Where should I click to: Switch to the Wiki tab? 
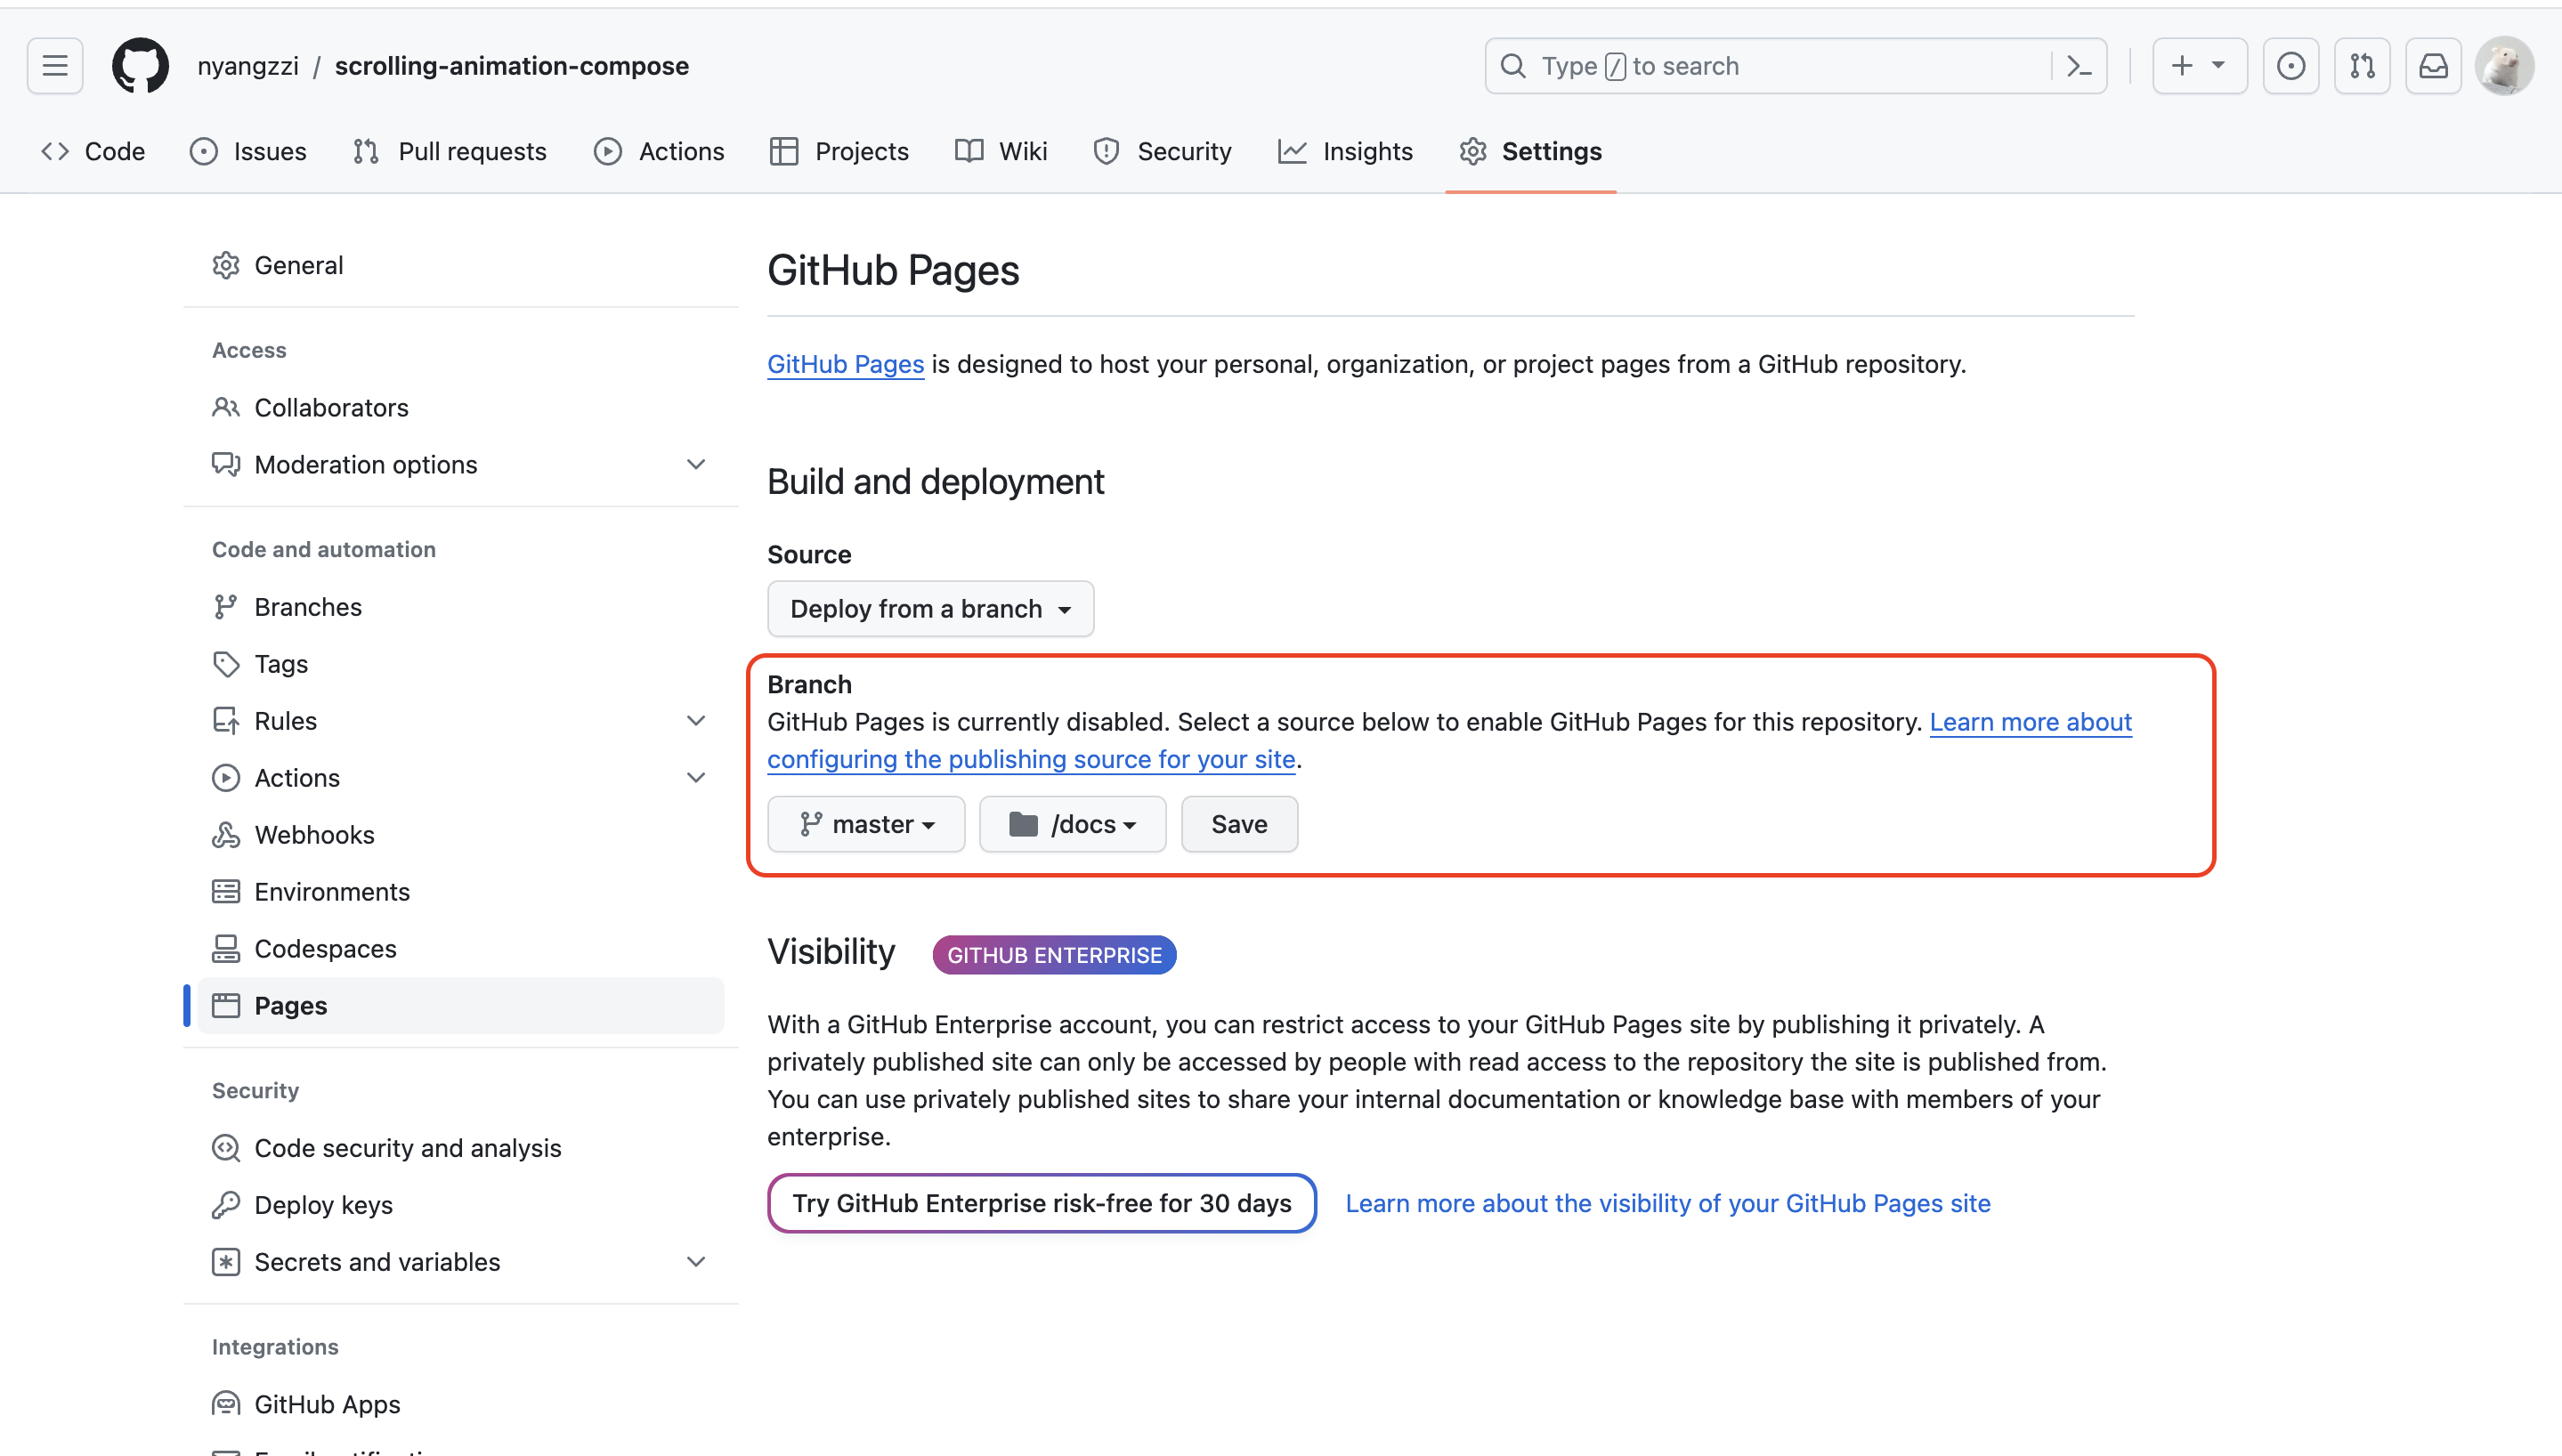(x=1001, y=151)
